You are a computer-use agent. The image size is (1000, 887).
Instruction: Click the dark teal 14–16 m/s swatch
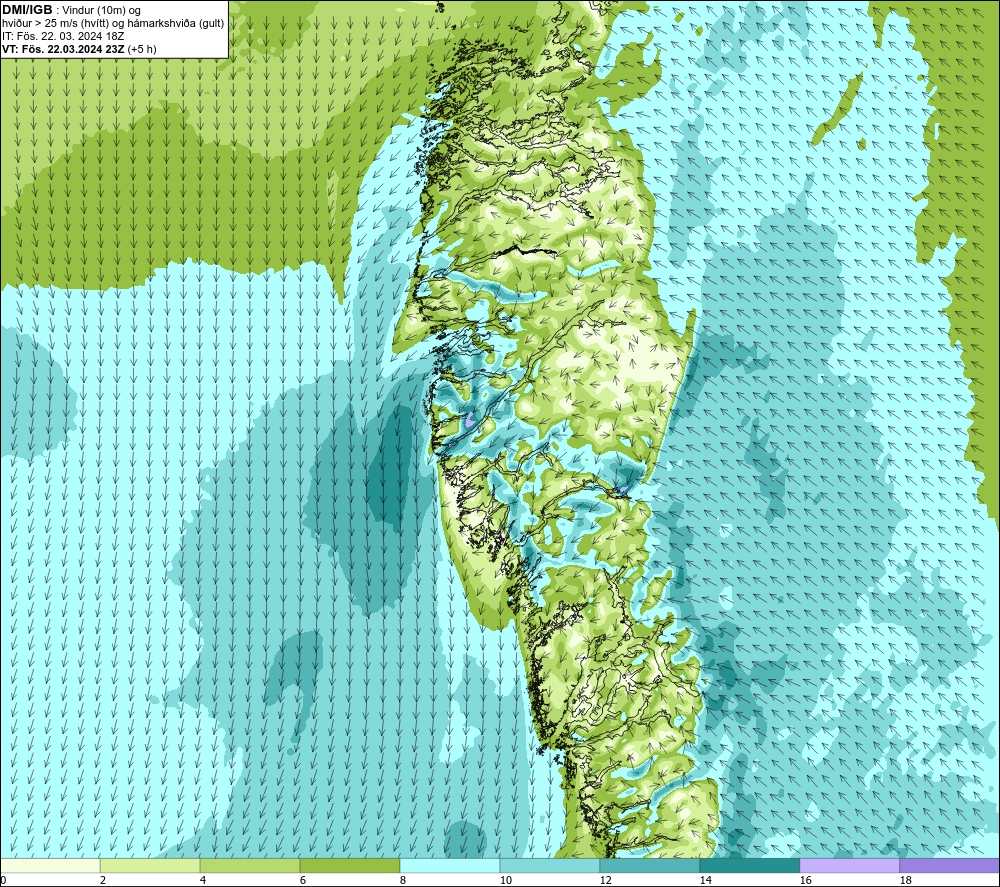(x=749, y=865)
